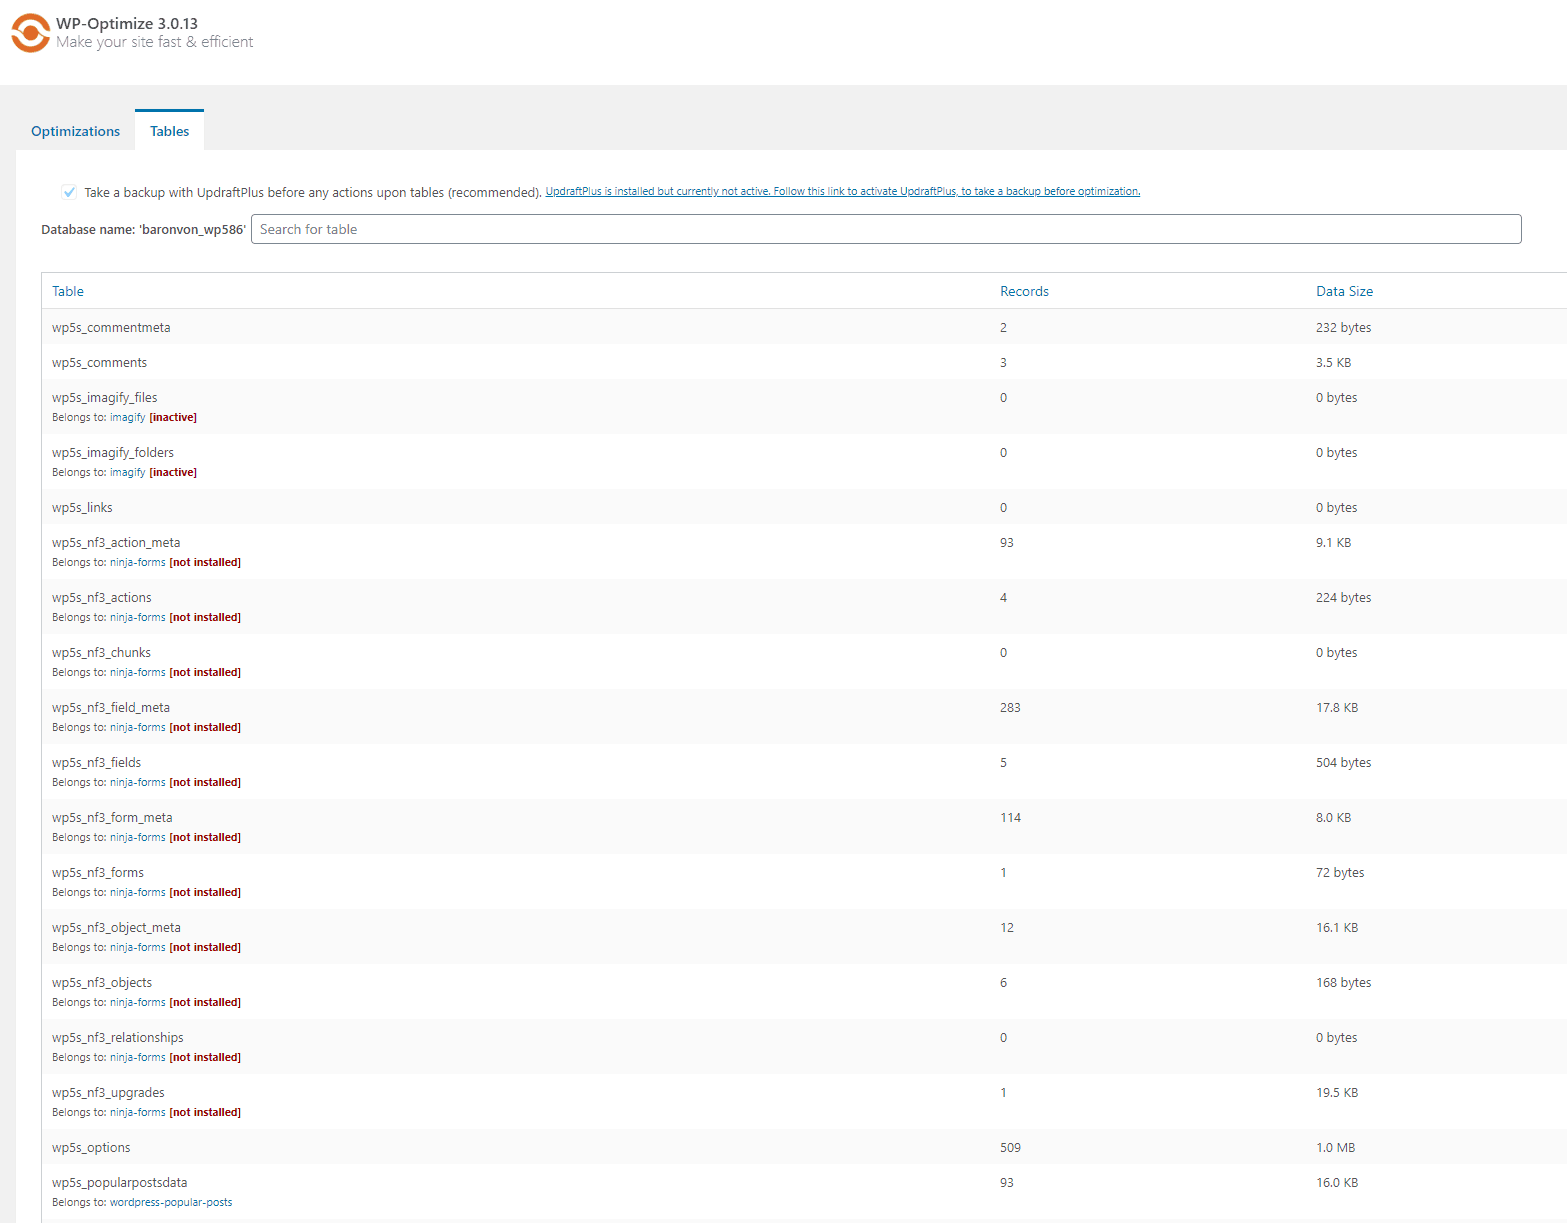Select the wp5s_nf3_relationships table name
The image size is (1567, 1223).
118,1037
